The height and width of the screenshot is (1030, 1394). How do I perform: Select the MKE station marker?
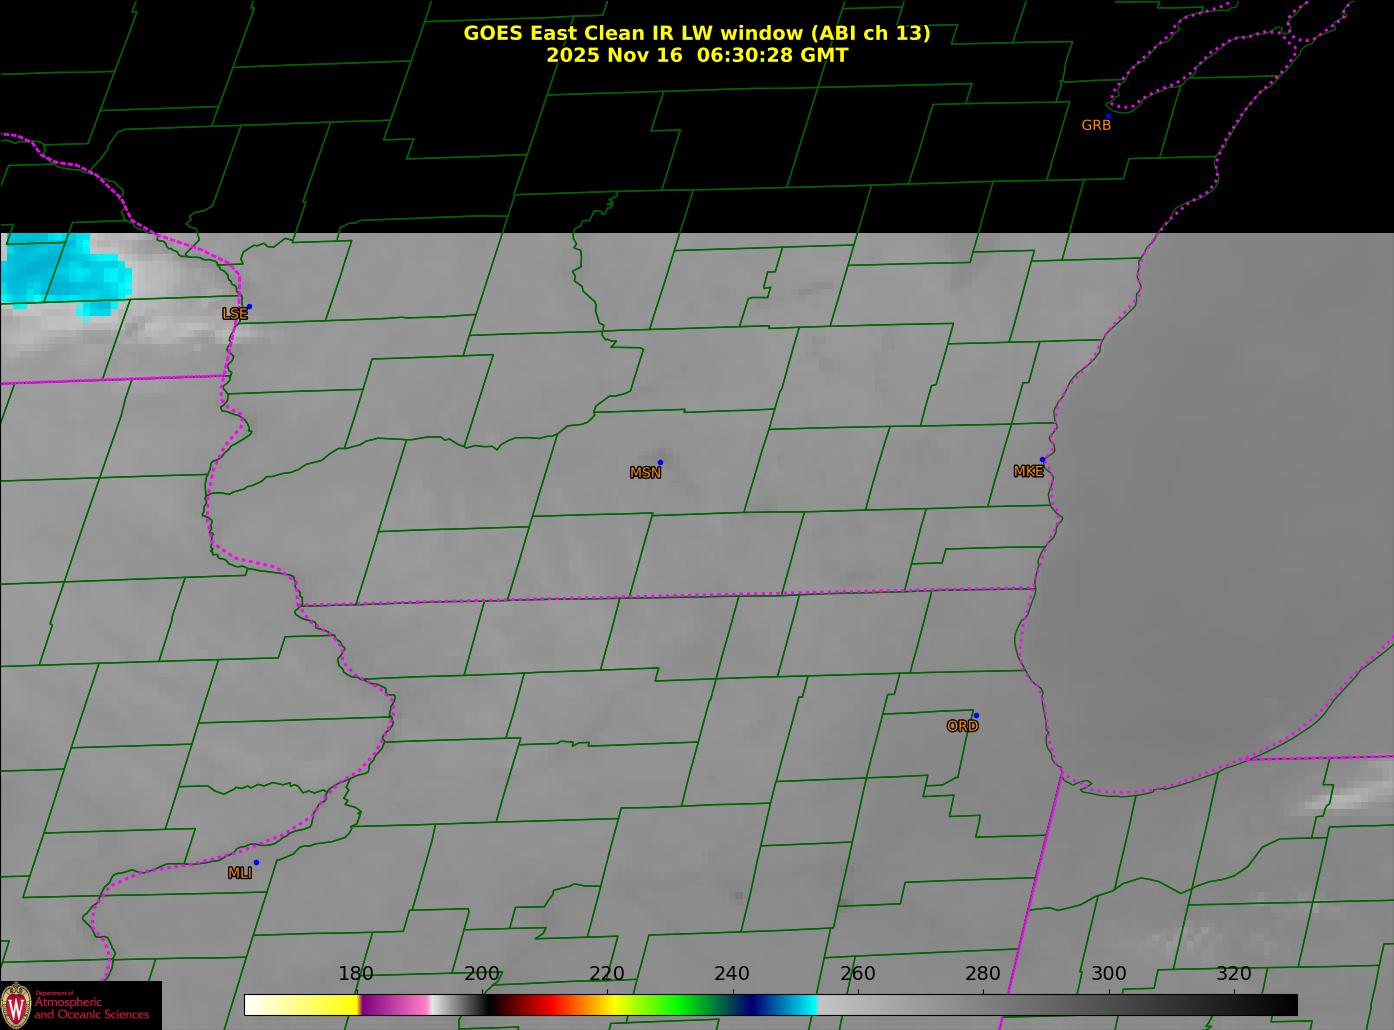click(1042, 460)
